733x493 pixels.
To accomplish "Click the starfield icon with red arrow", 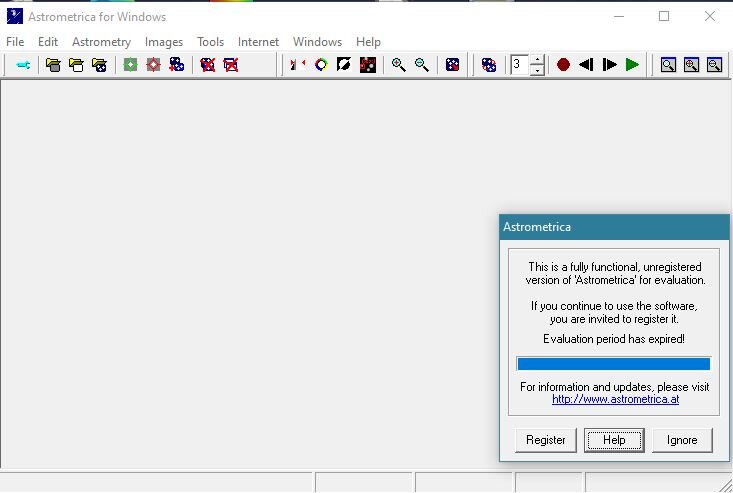I will coord(453,65).
